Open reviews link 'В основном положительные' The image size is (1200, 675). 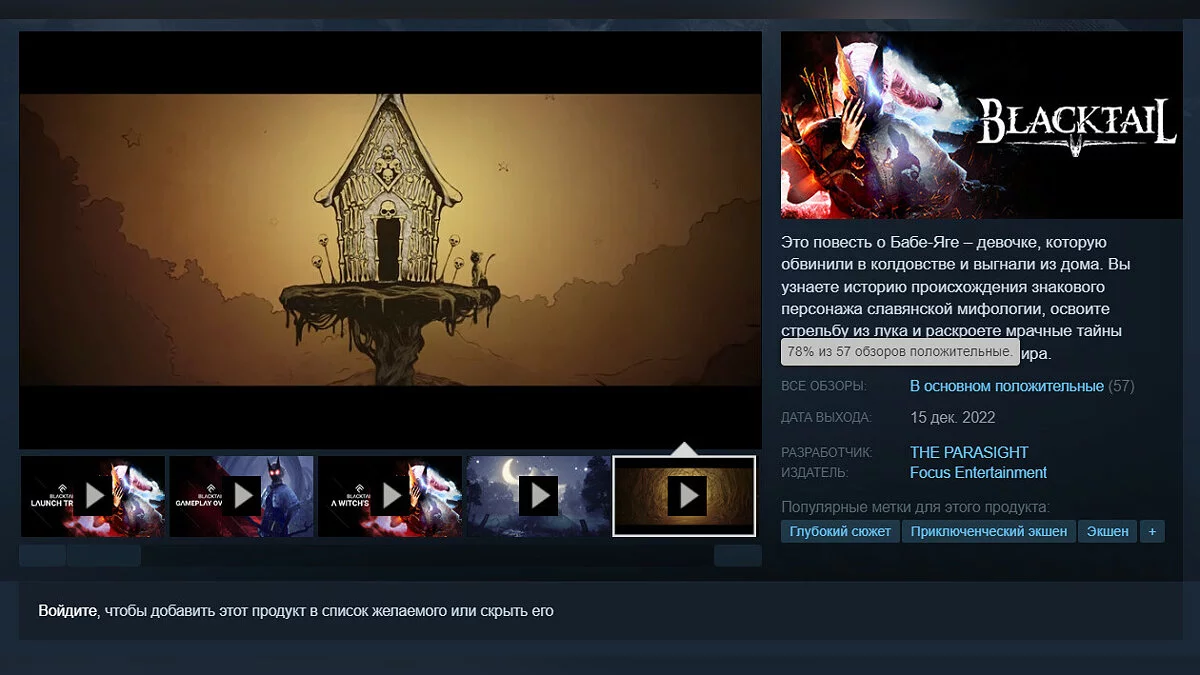(x=1007, y=386)
